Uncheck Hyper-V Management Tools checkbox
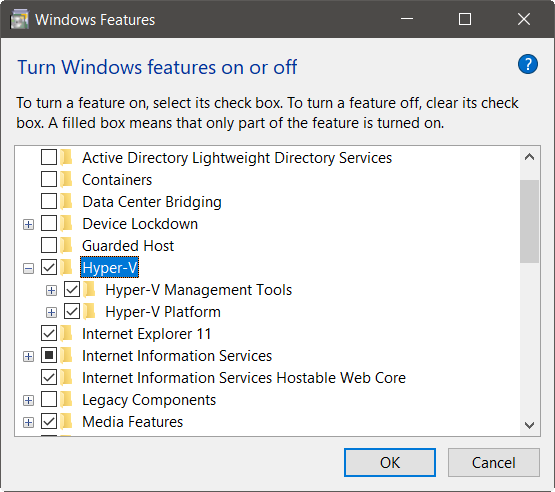Image resolution: width=555 pixels, height=492 pixels. click(72, 290)
